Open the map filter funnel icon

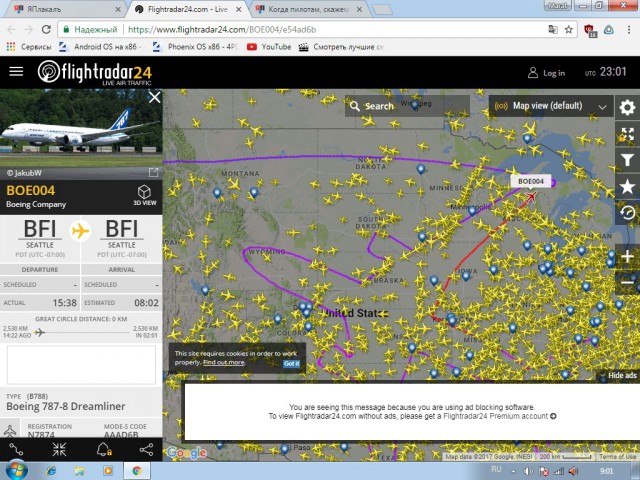[x=627, y=160]
